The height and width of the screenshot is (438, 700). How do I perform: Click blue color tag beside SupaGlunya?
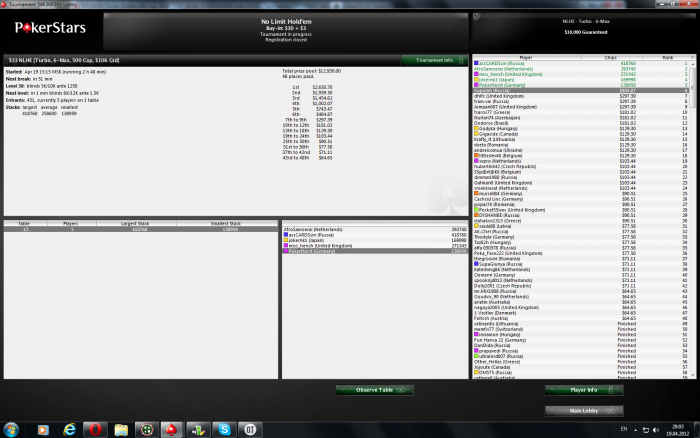[476, 264]
